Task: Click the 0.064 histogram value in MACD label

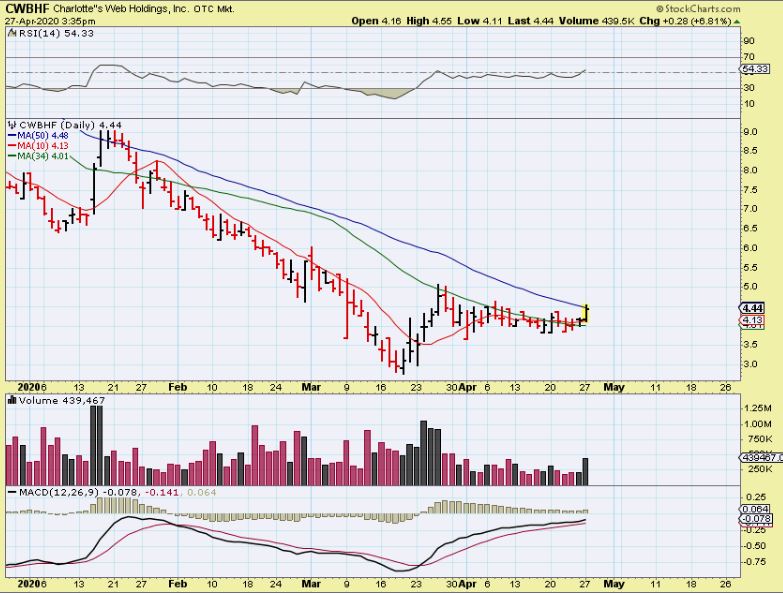Action: coord(202,493)
